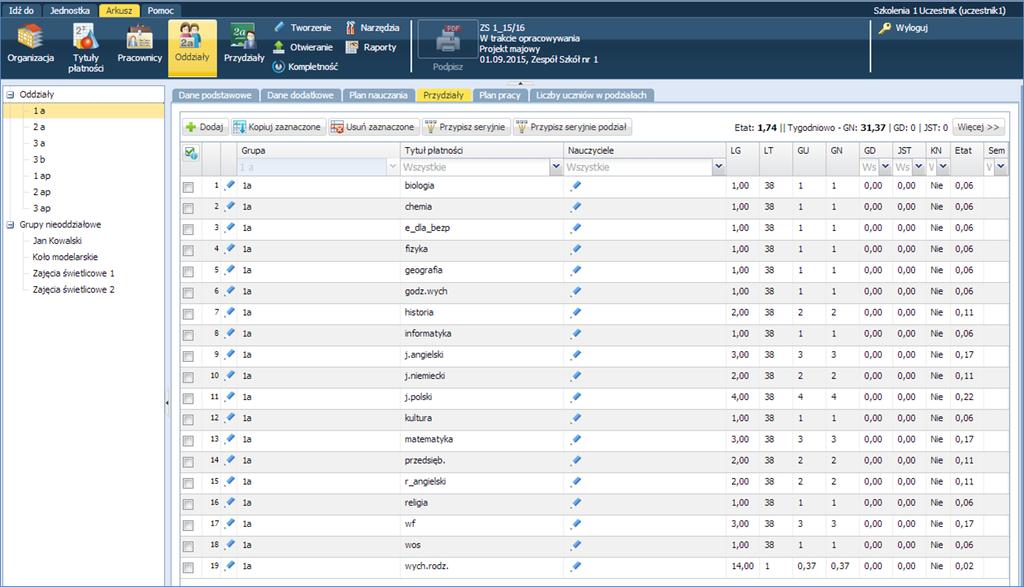Assign teacher for informatyka row
Image resolution: width=1024 pixels, height=587 pixels.
tap(575, 334)
